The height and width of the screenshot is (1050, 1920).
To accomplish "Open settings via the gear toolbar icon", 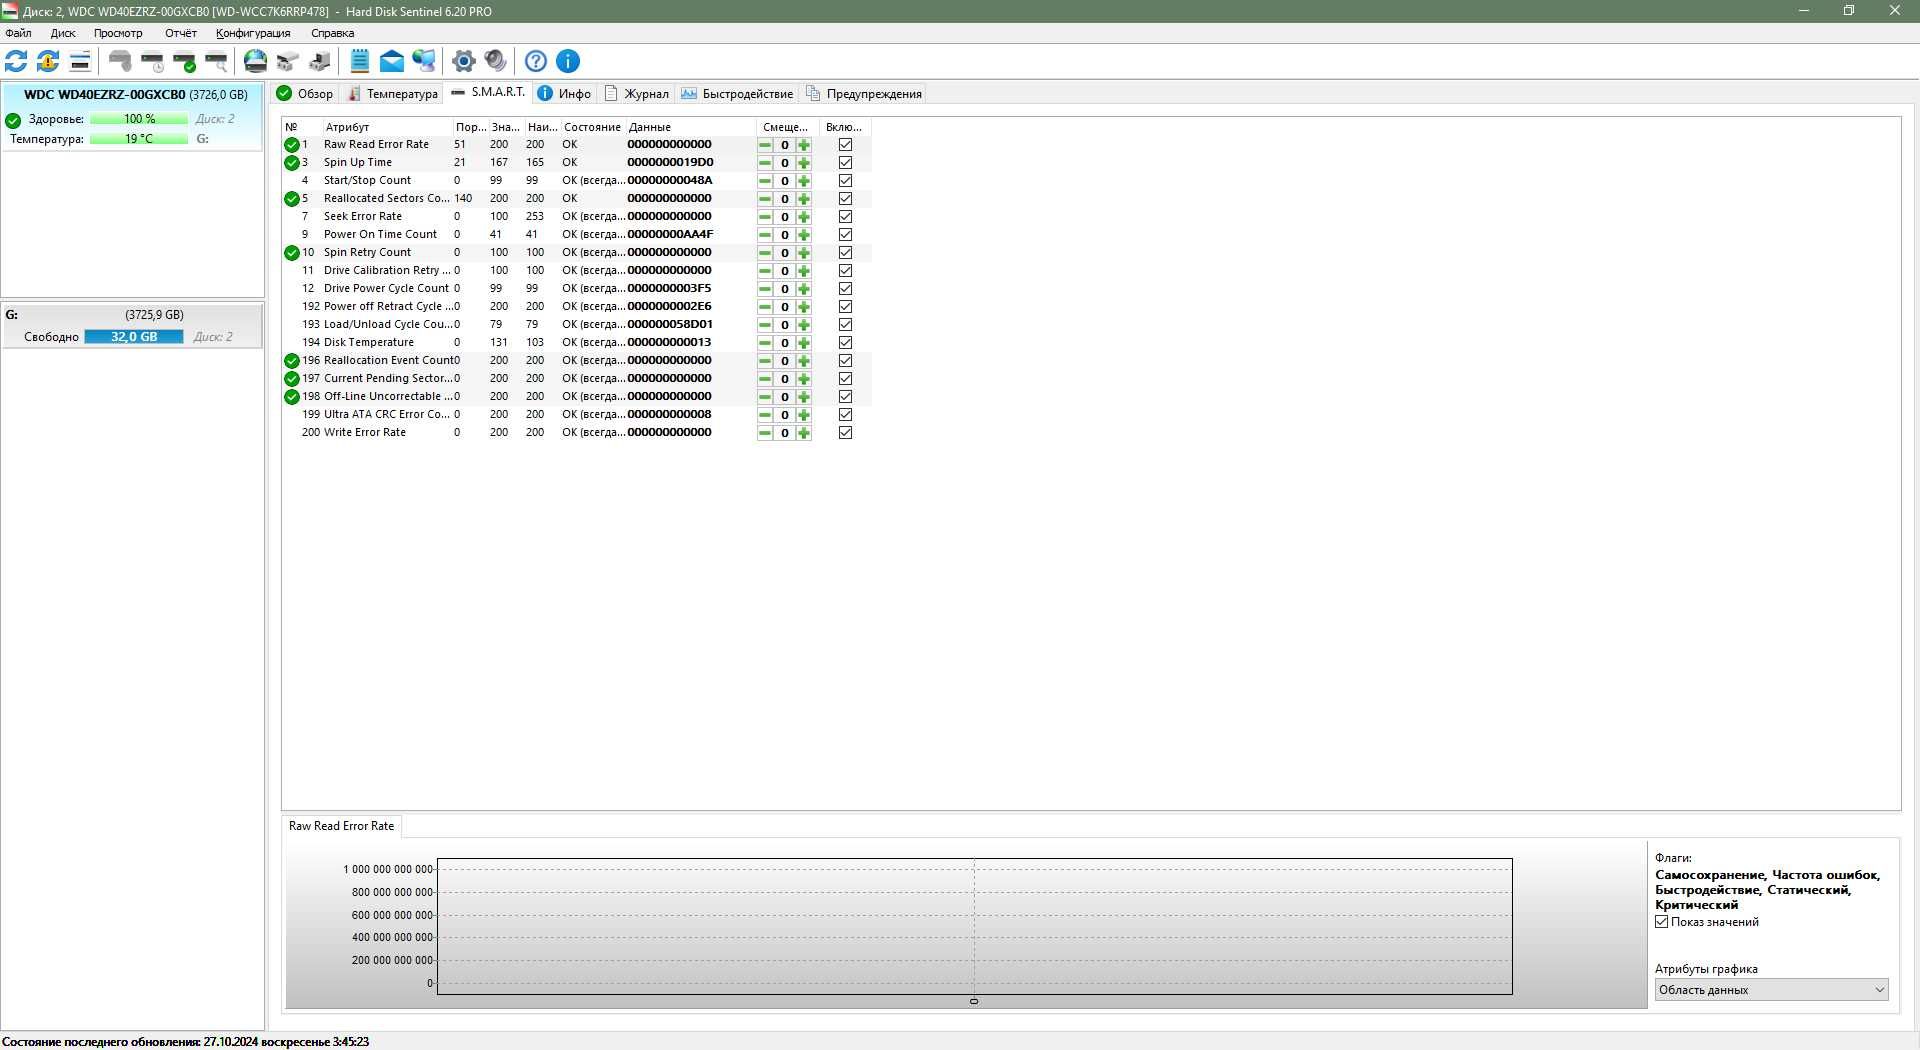I will [464, 61].
